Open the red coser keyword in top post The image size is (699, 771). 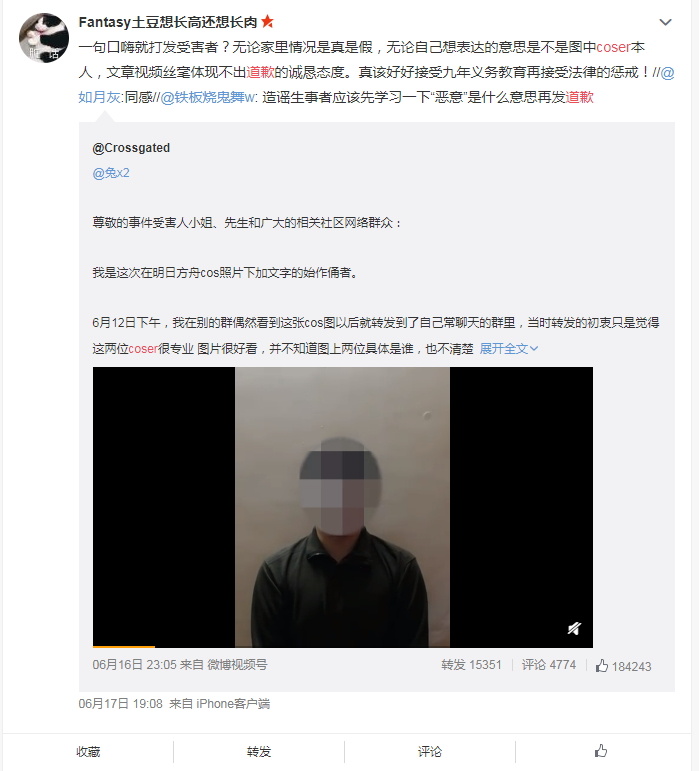[613, 47]
